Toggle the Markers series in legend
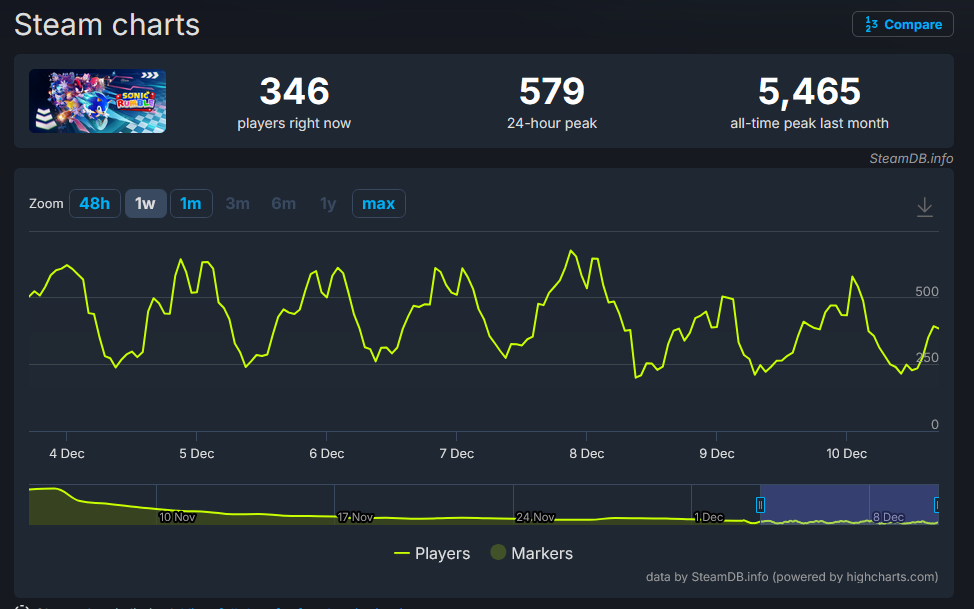Image resolution: width=974 pixels, height=609 pixels. coord(531,553)
